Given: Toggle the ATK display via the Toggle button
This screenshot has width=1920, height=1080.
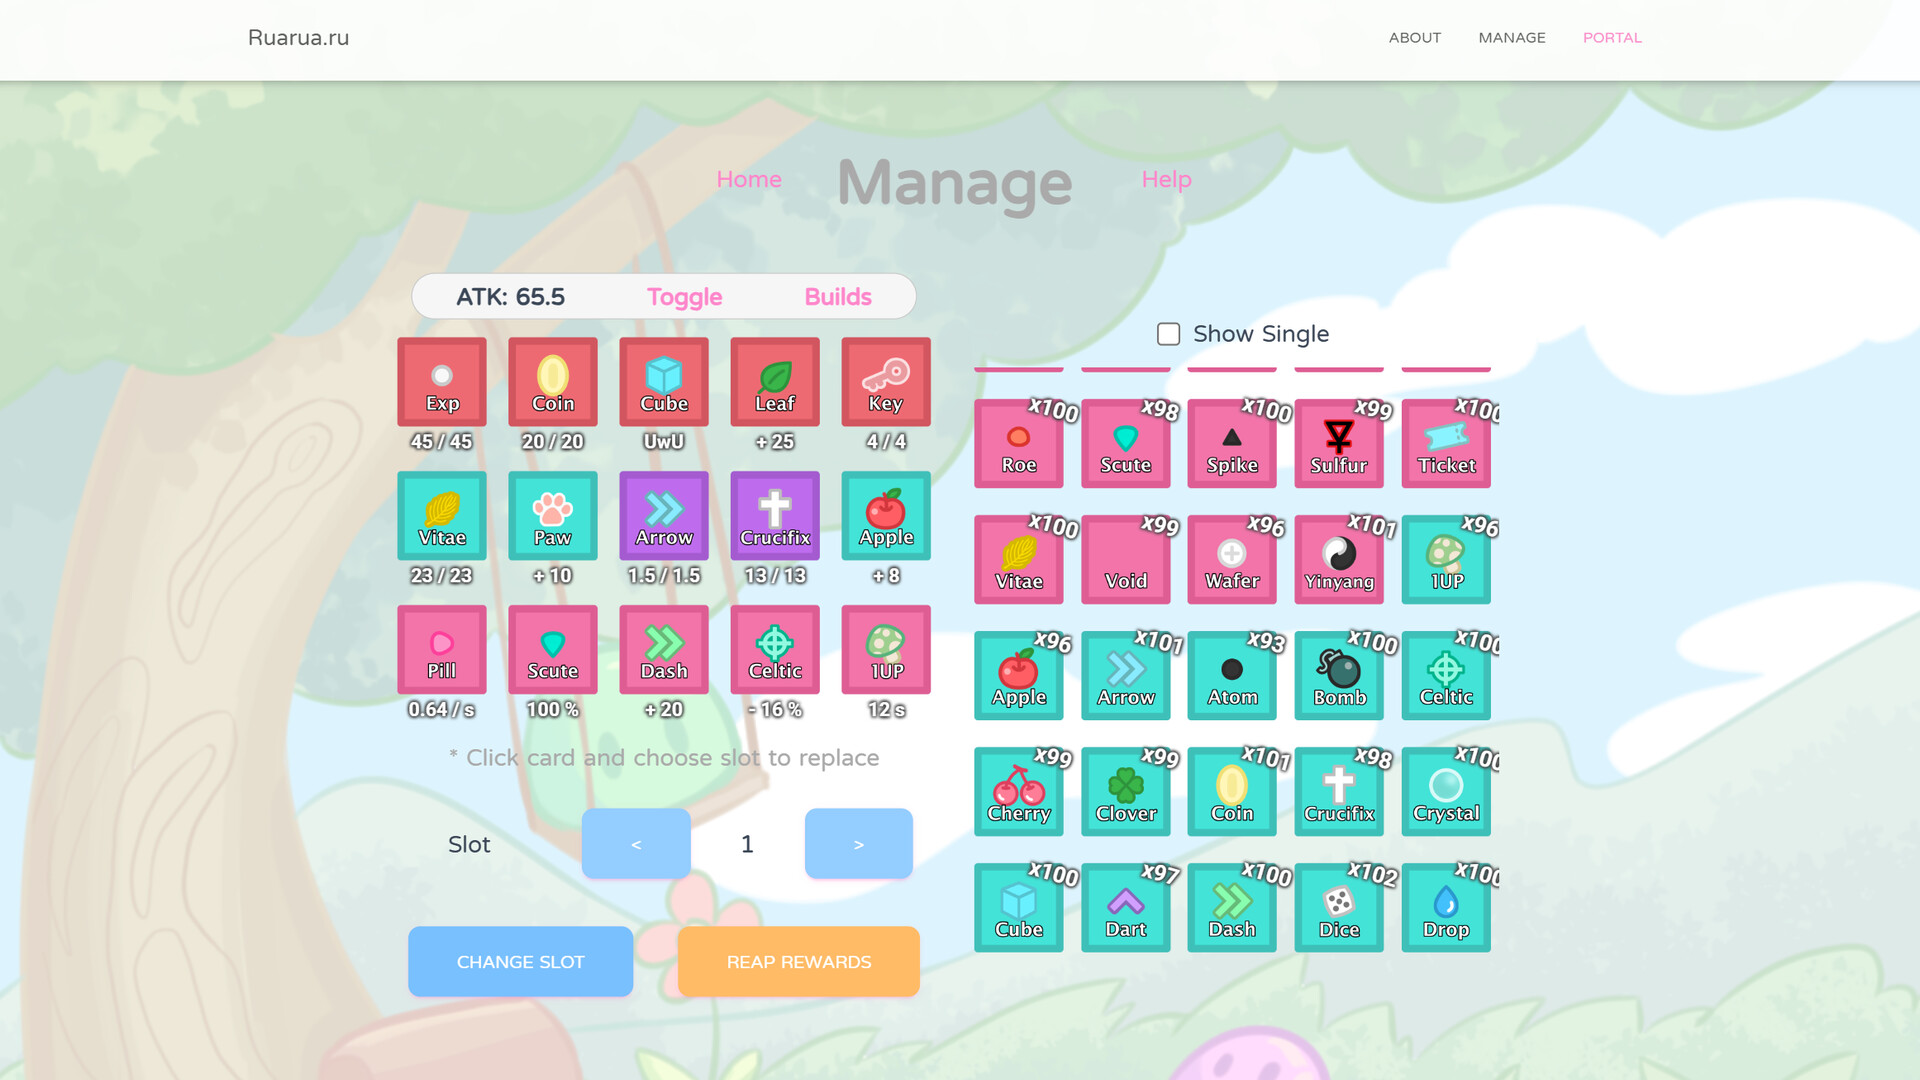Looking at the screenshot, I should tap(684, 296).
